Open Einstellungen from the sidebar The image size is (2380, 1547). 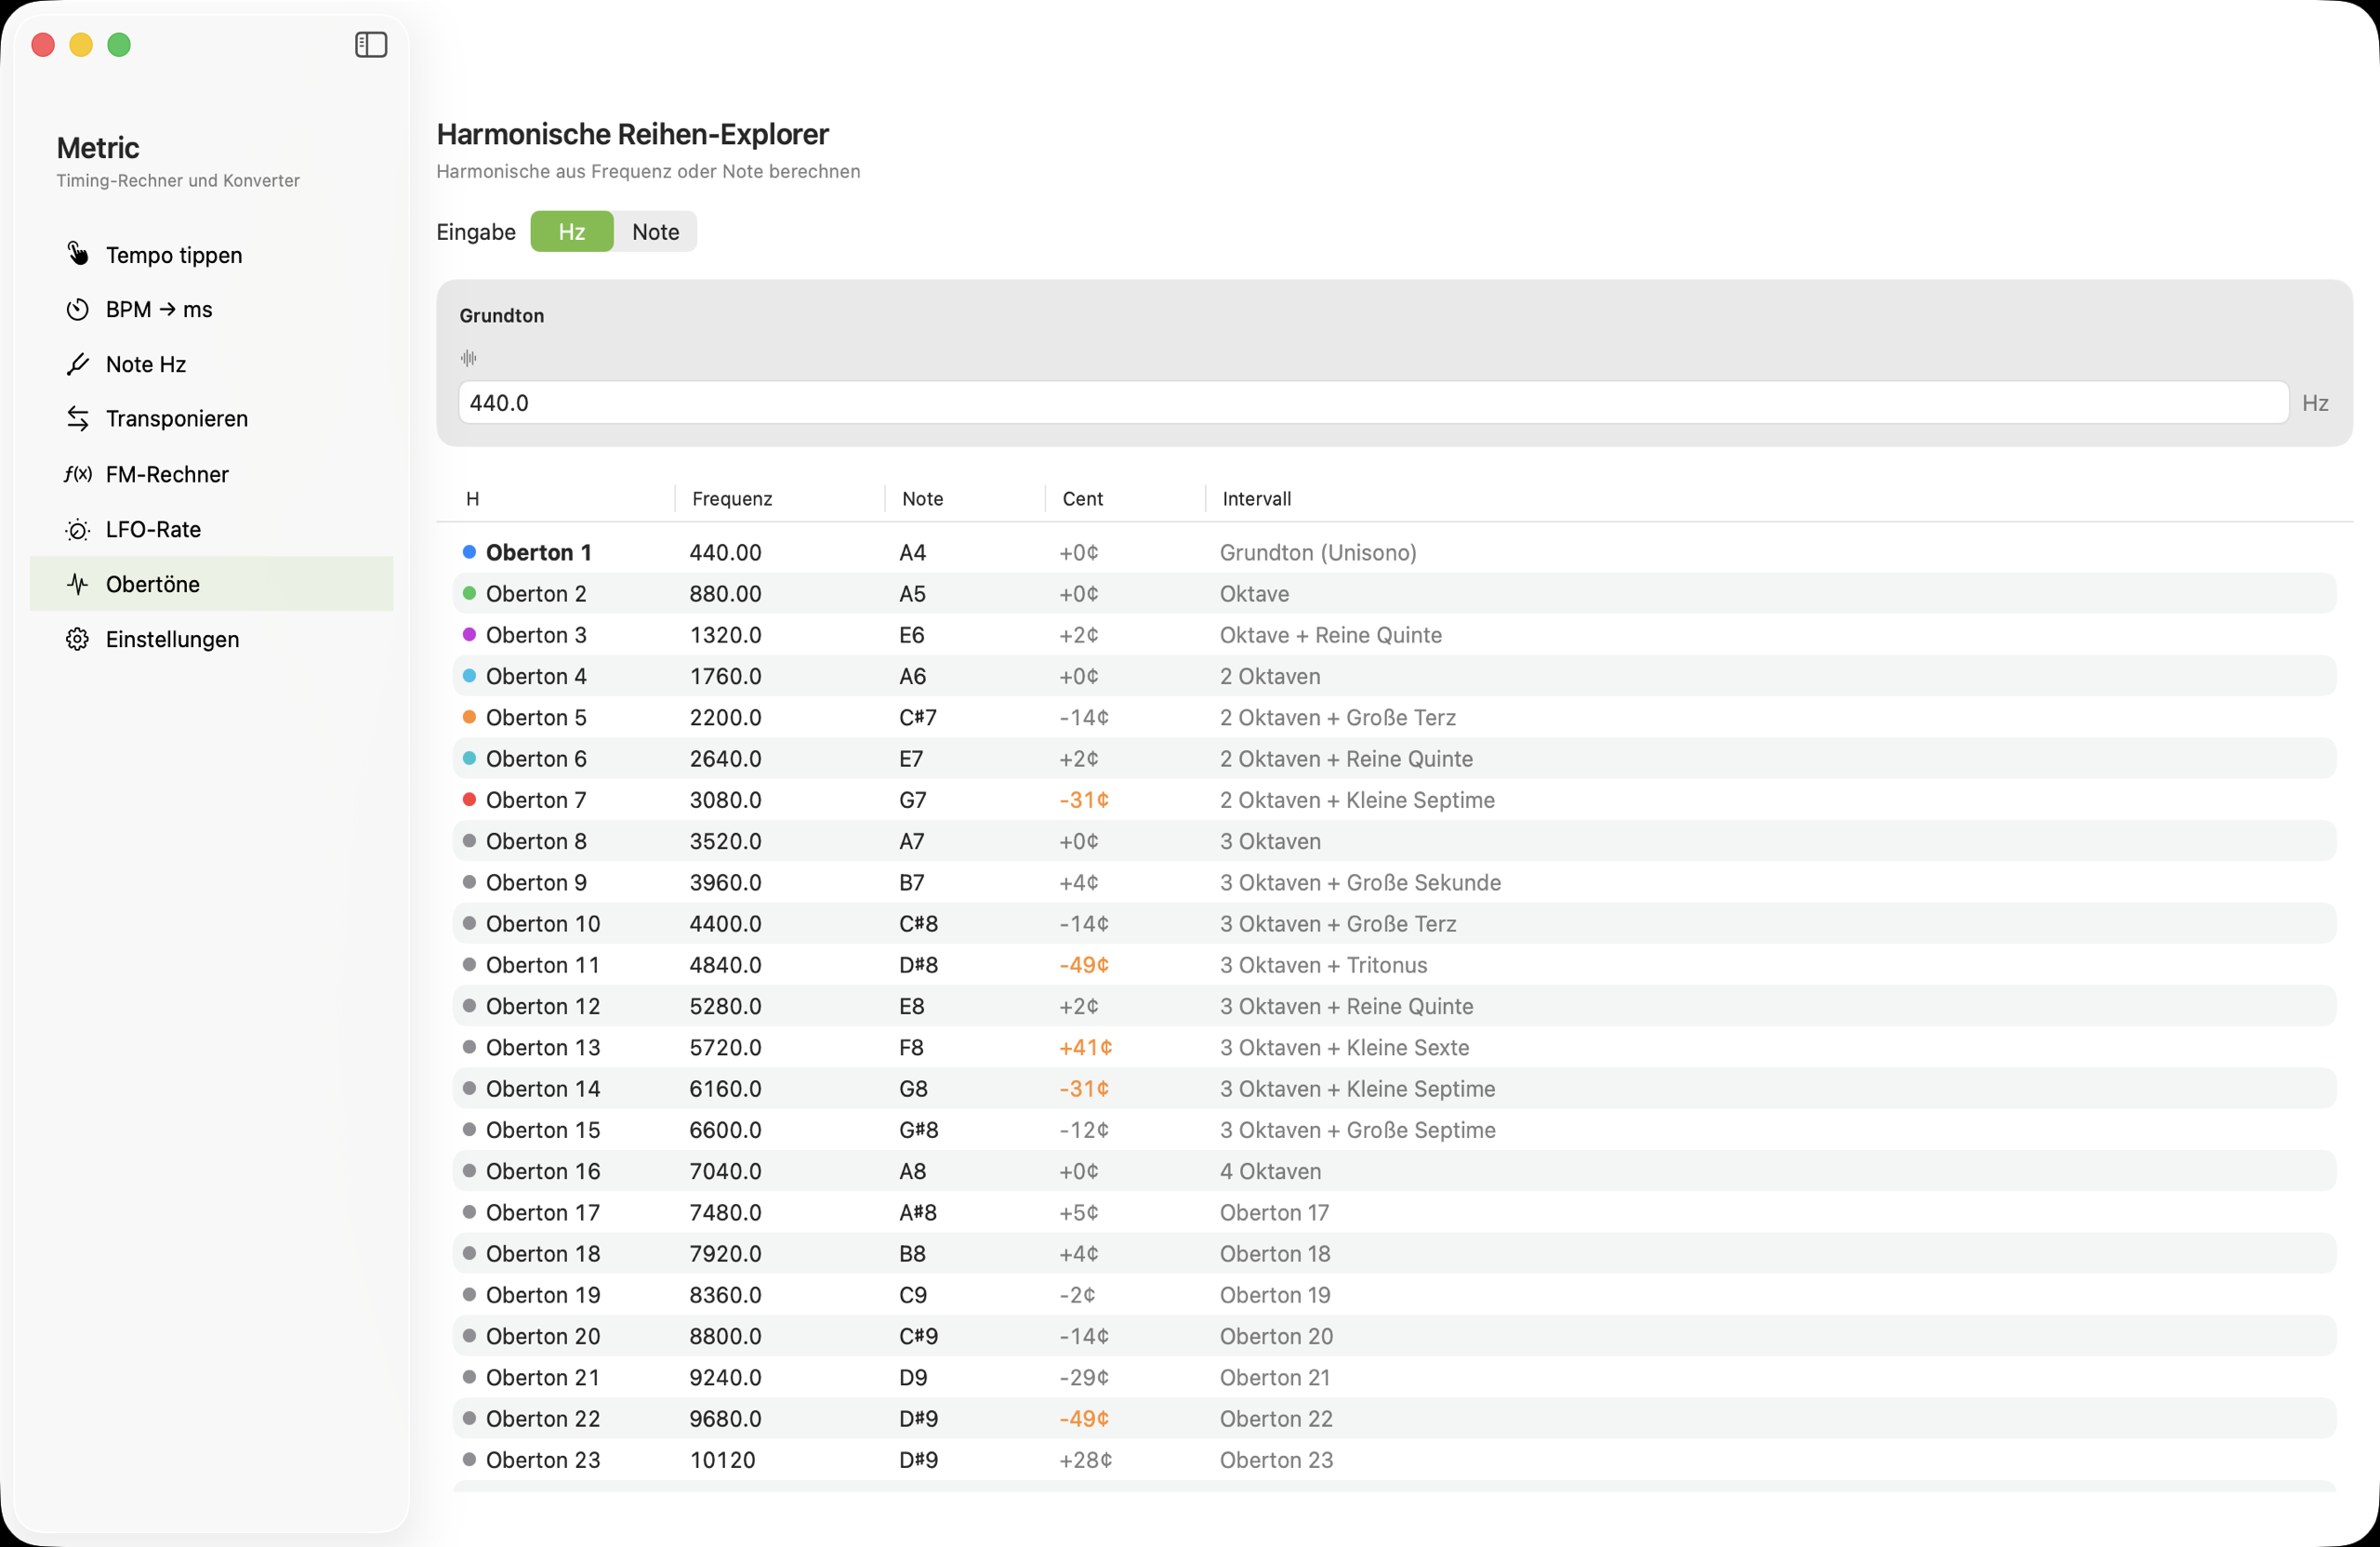(x=172, y=639)
